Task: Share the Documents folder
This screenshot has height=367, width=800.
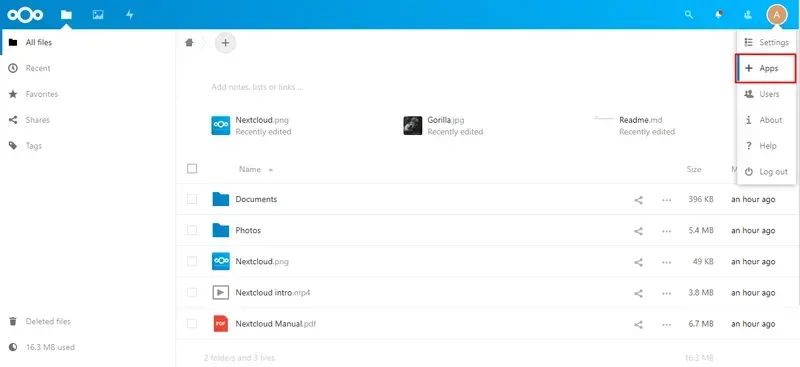Action: point(638,200)
